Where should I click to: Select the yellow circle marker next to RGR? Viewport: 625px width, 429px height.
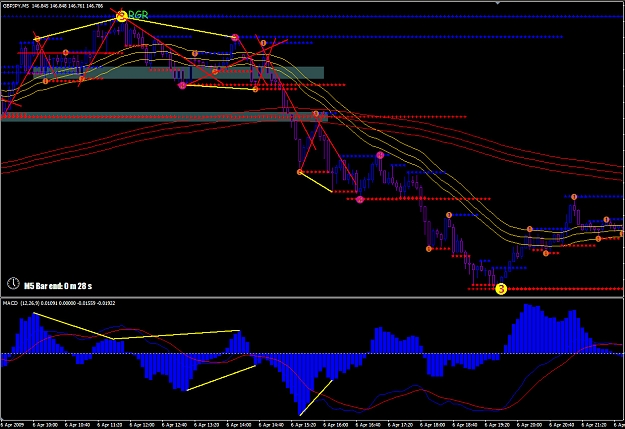coord(122,16)
